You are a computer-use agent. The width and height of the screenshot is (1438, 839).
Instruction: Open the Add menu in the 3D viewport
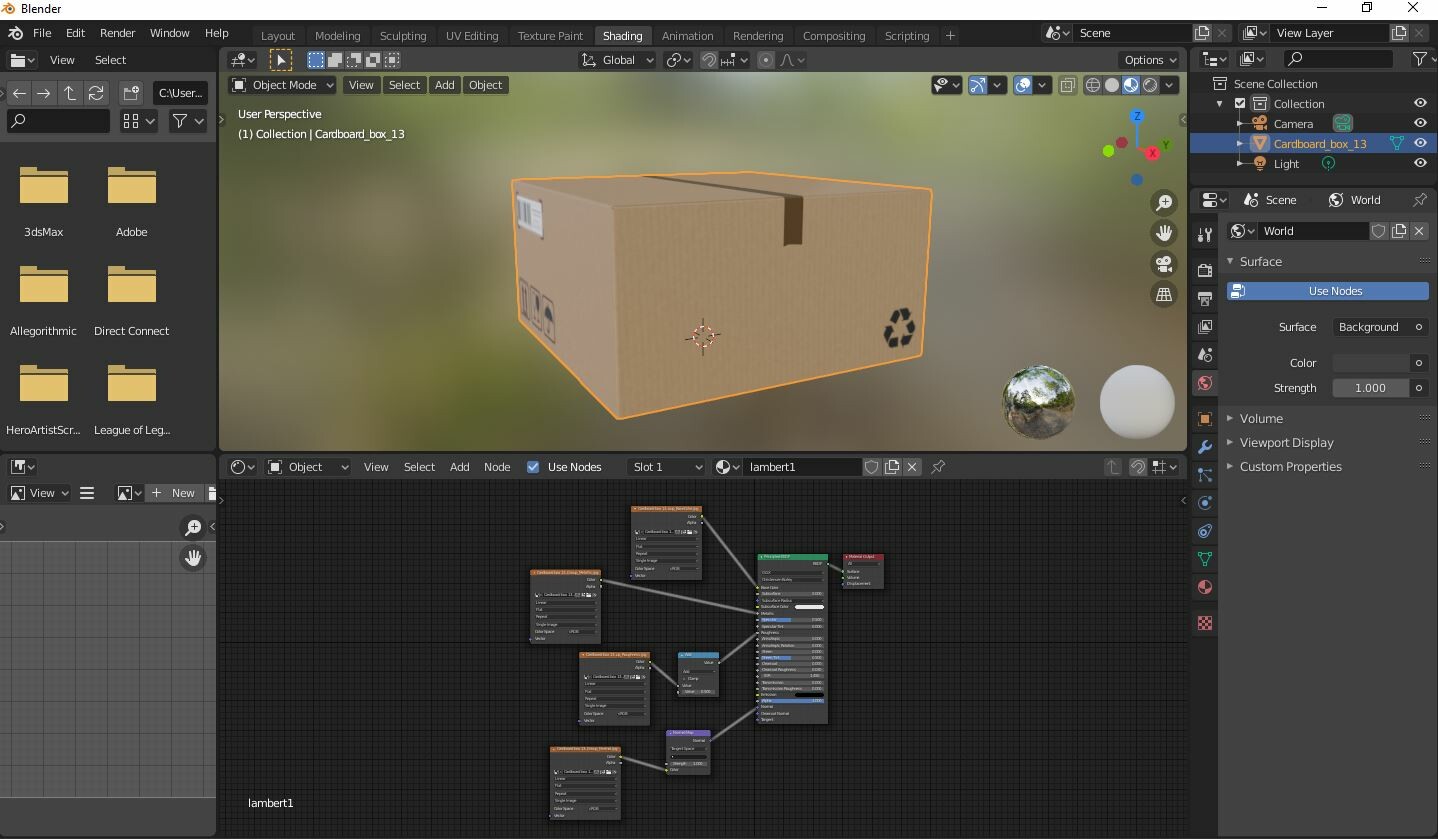pos(444,85)
